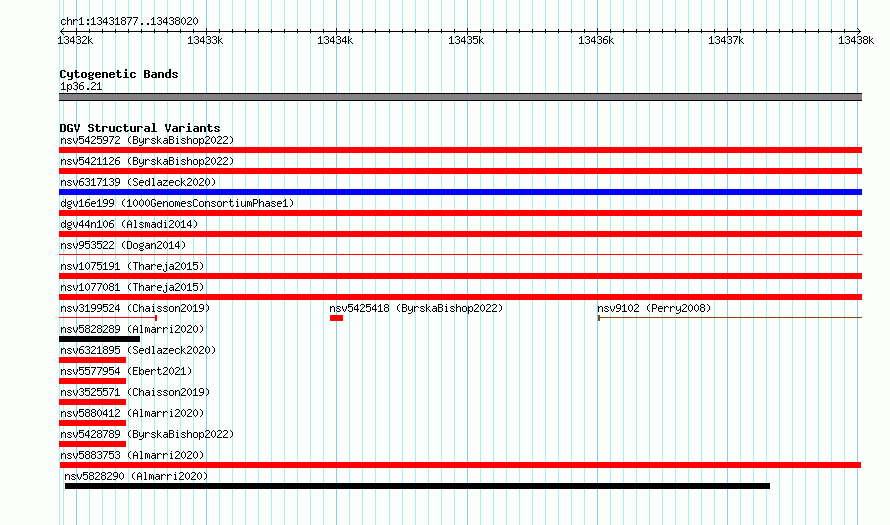Click red bar under nsv1075191
Screen dimensions: 890x525
point(460,276)
